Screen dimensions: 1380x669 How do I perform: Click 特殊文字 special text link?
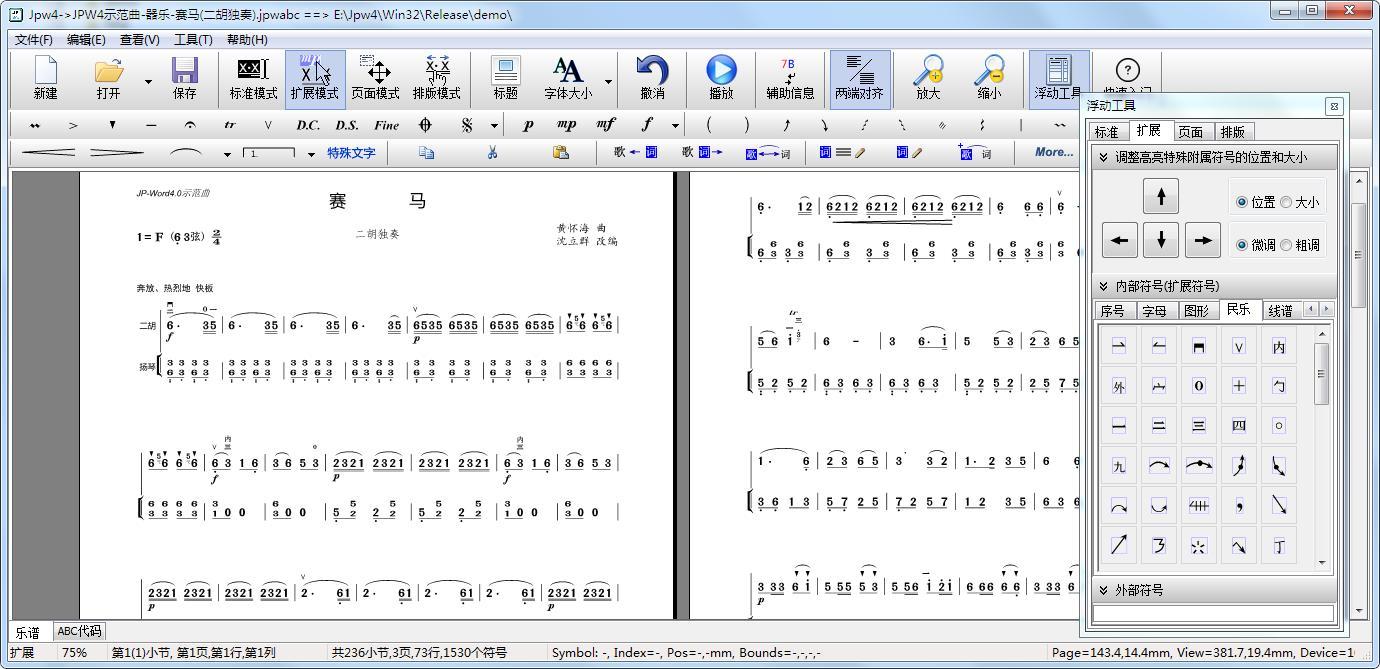click(351, 153)
